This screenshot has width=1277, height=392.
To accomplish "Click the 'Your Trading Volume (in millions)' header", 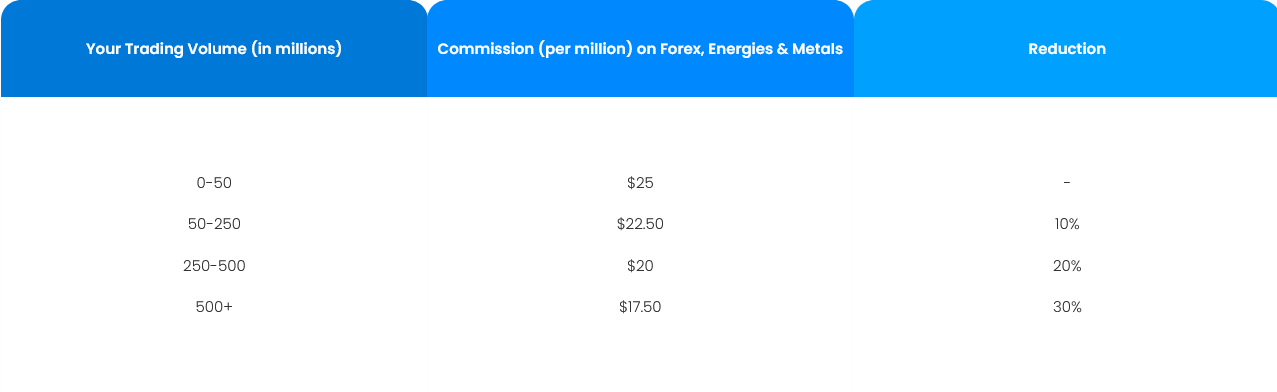I will coord(214,48).
